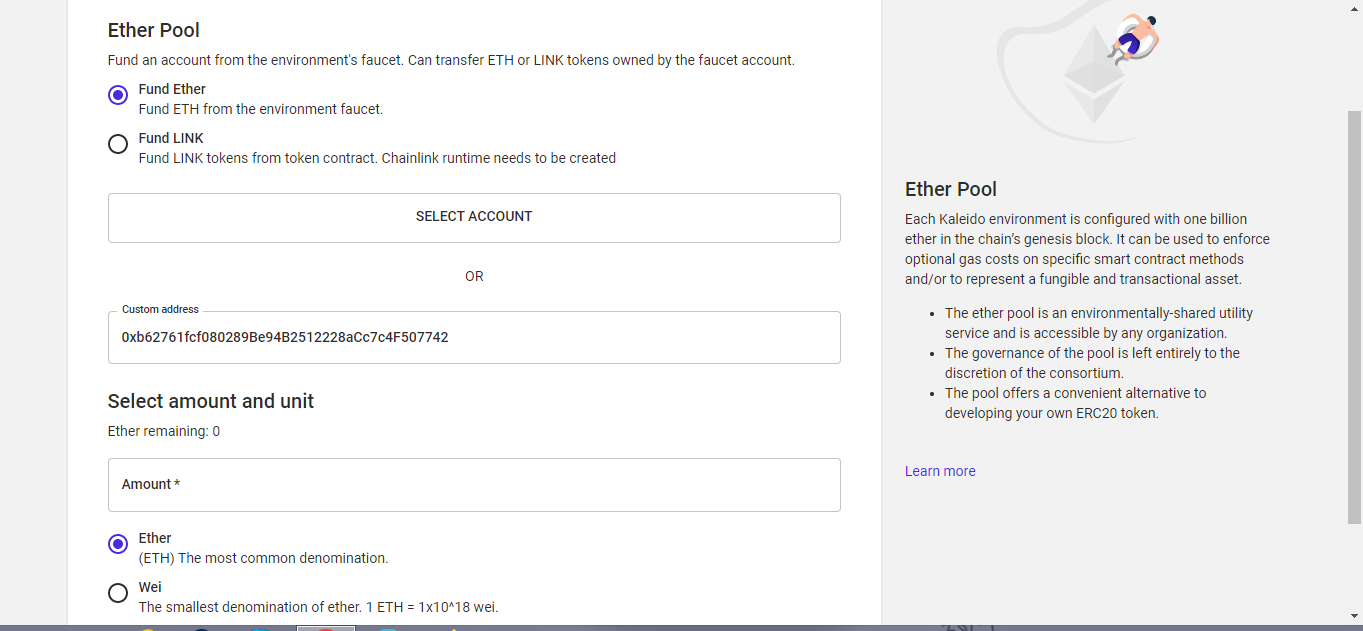Click the main 'Ether Pool' form heading
This screenshot has width=1363, height=631.
[154, 30]
